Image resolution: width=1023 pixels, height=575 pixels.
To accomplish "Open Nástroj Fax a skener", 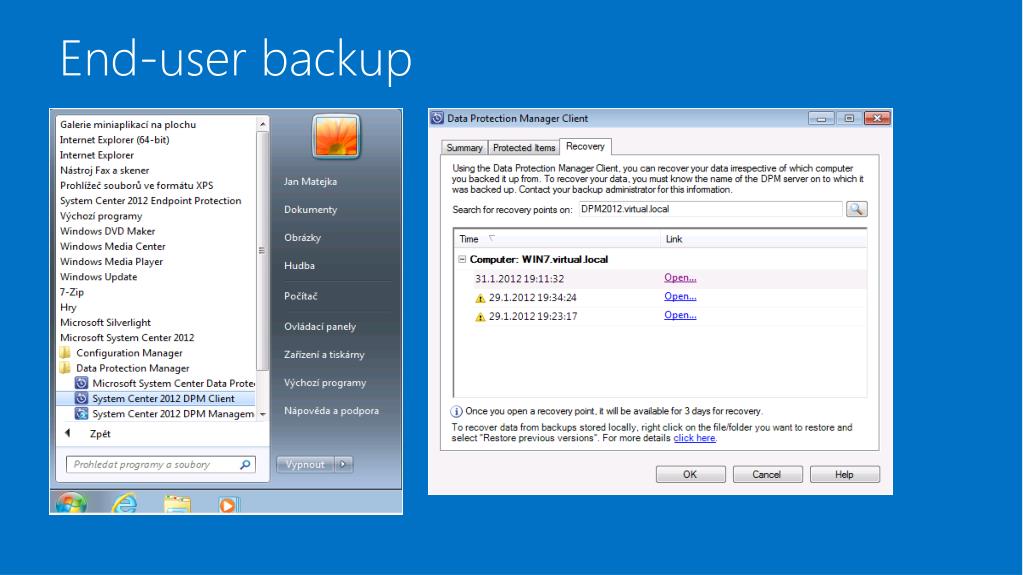I will pos(104,170).
